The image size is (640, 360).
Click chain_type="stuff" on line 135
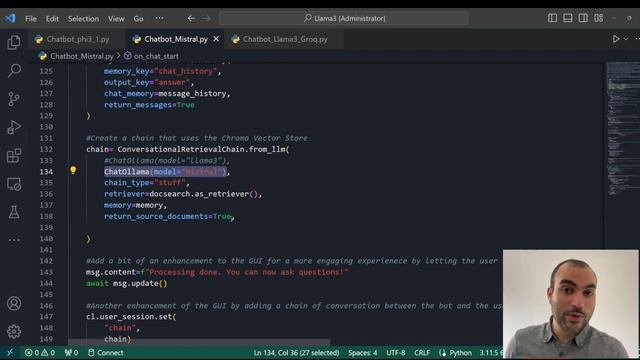tap(145, 183)
